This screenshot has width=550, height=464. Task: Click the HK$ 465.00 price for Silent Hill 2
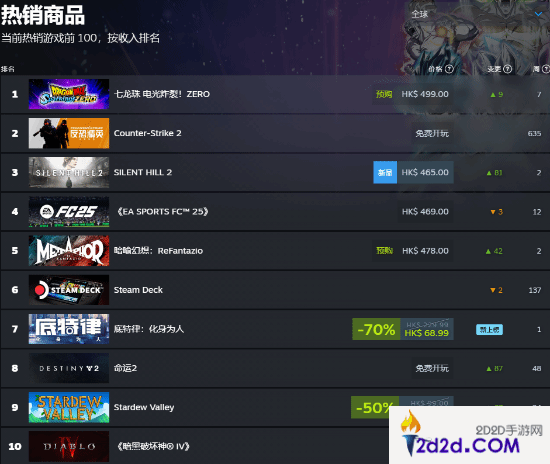425,173
